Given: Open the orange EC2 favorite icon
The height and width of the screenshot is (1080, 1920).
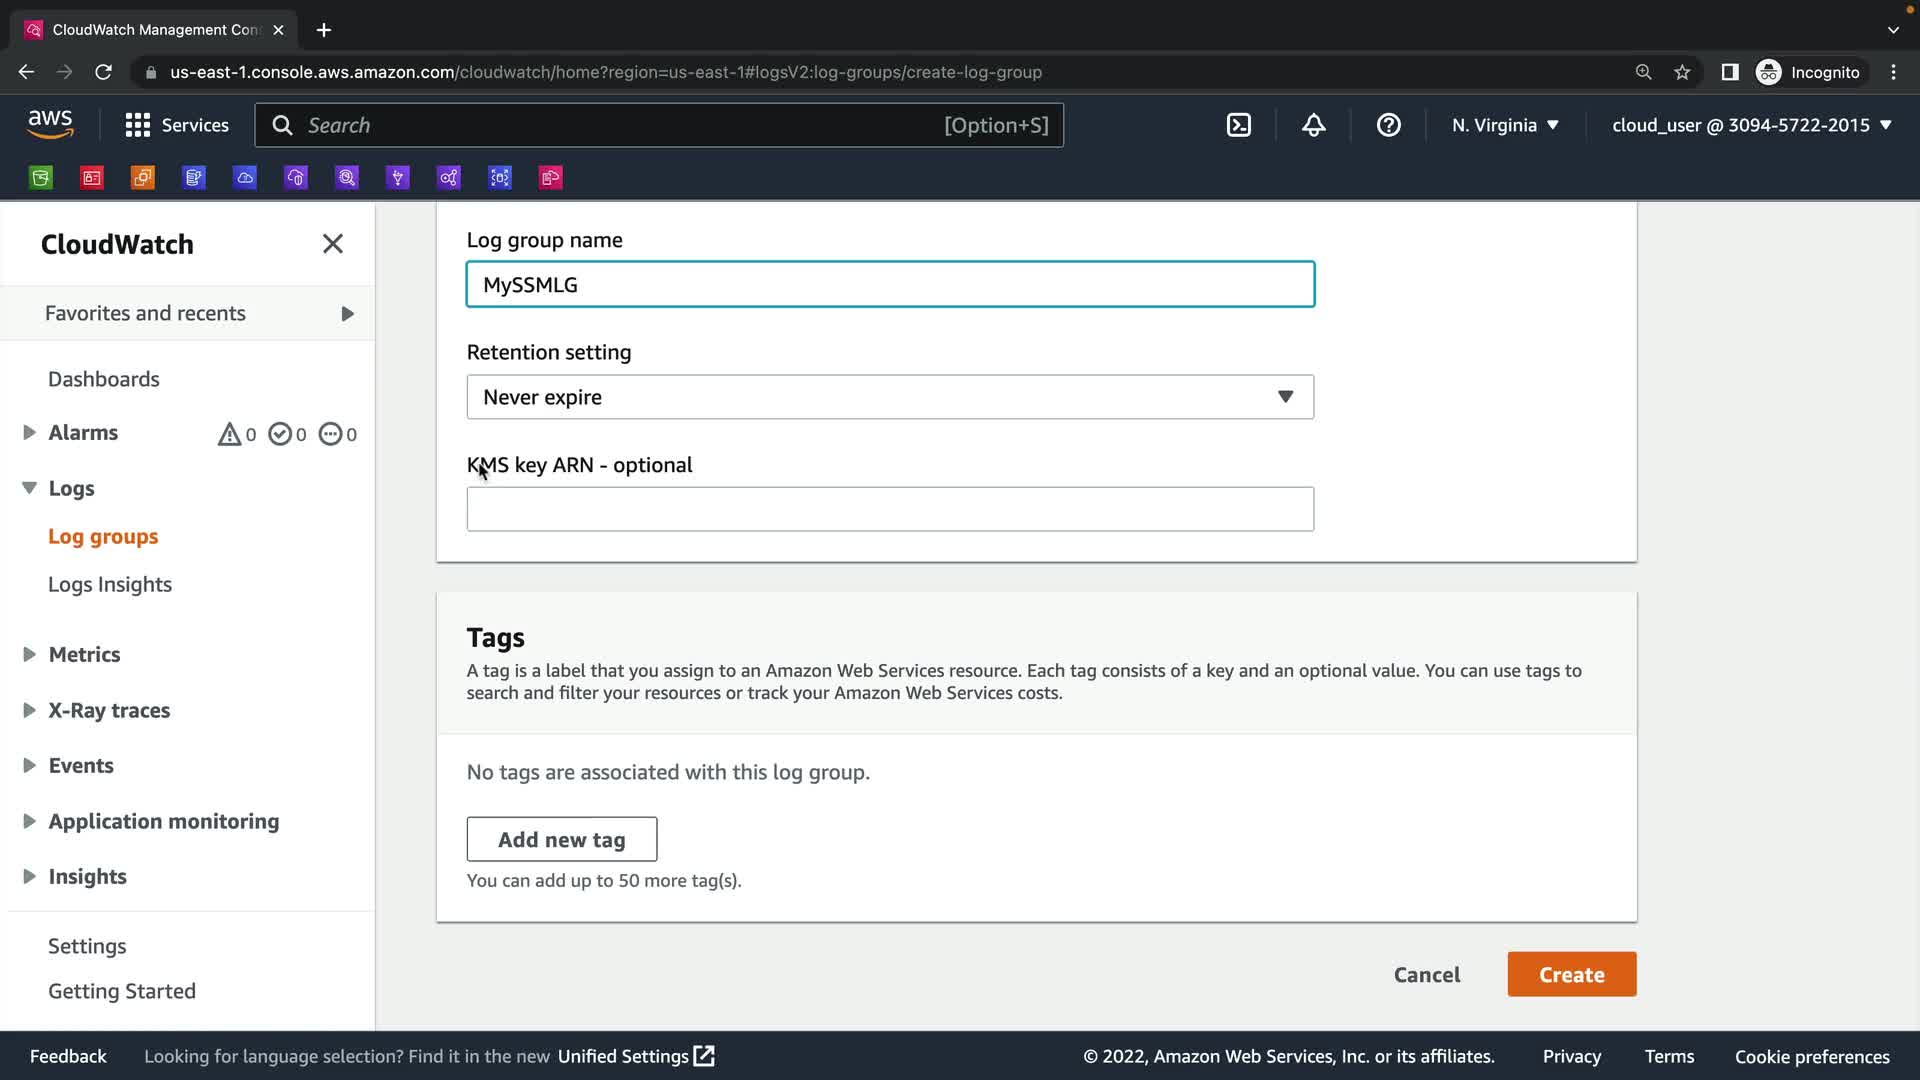Looking at the screenshot, I should (x=143, y=178).
